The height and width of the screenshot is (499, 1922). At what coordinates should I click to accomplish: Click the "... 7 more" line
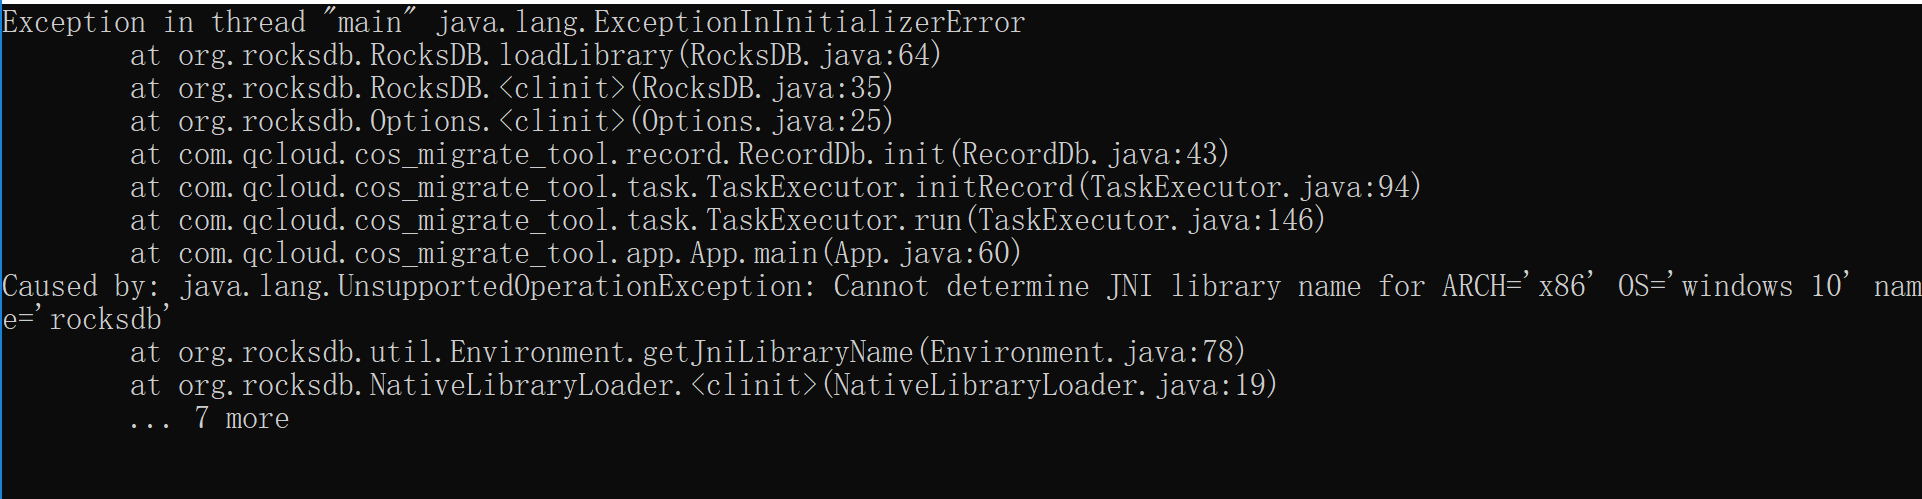tap(209, 418)
